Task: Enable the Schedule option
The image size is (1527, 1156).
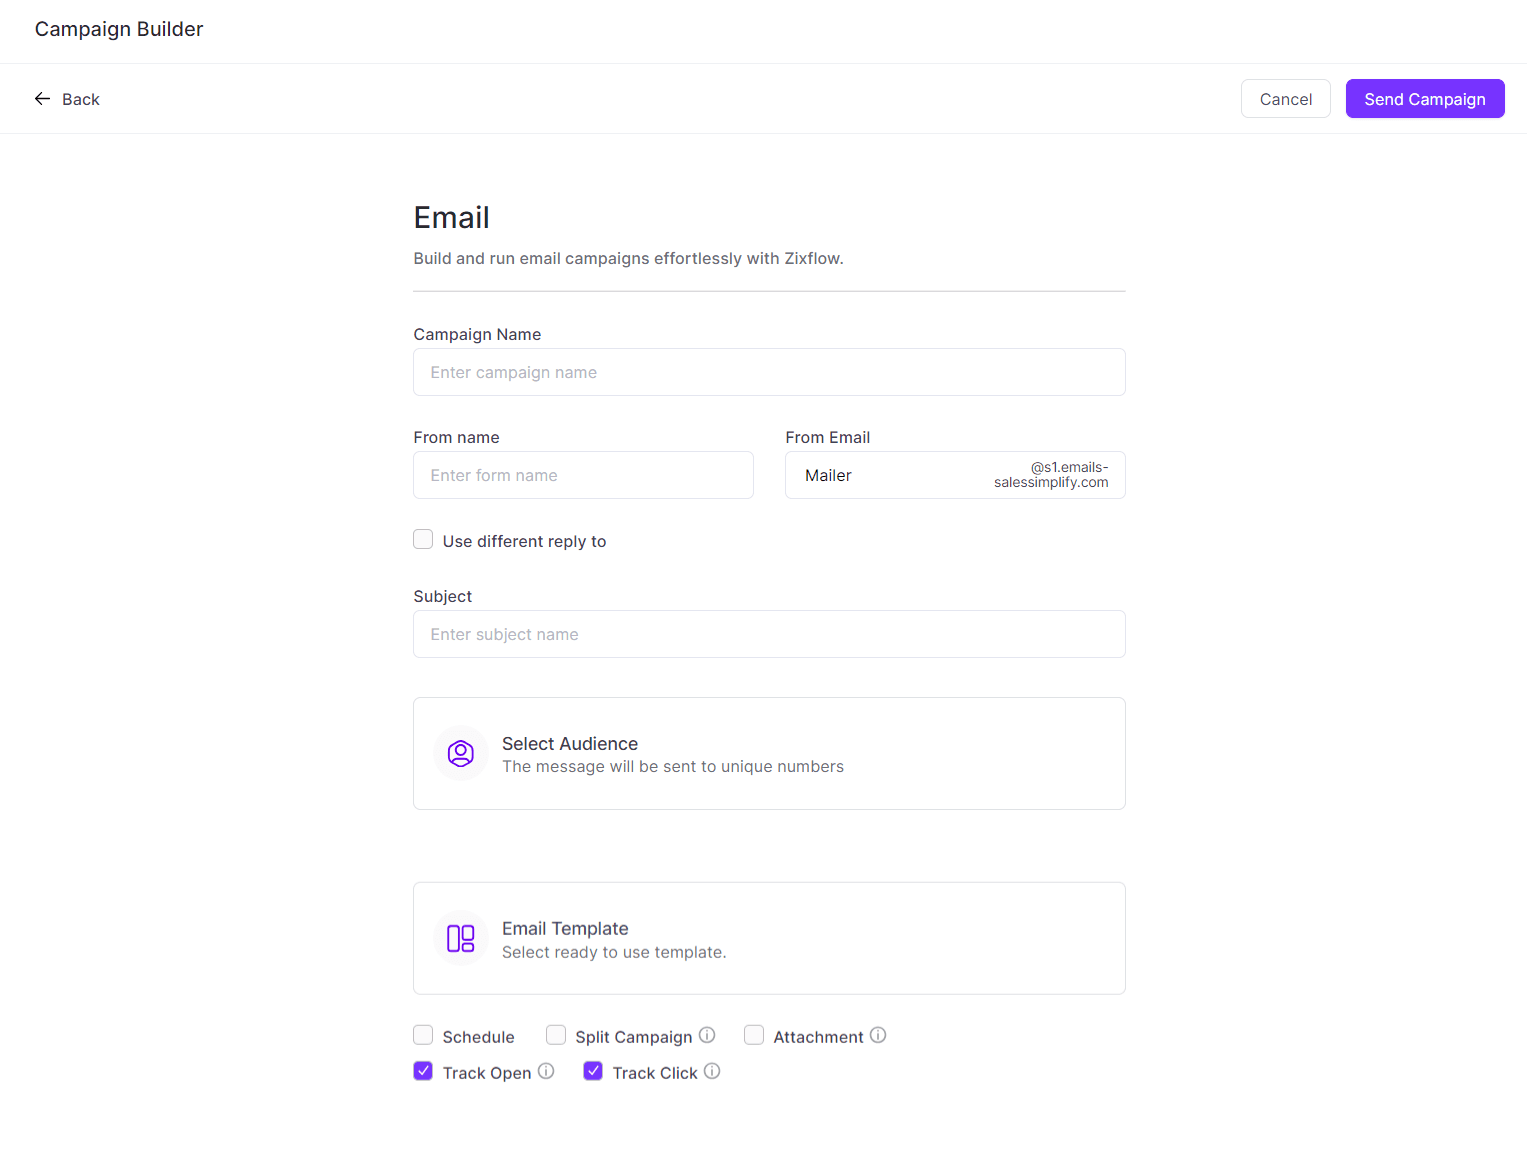Action: [423, 1035]
